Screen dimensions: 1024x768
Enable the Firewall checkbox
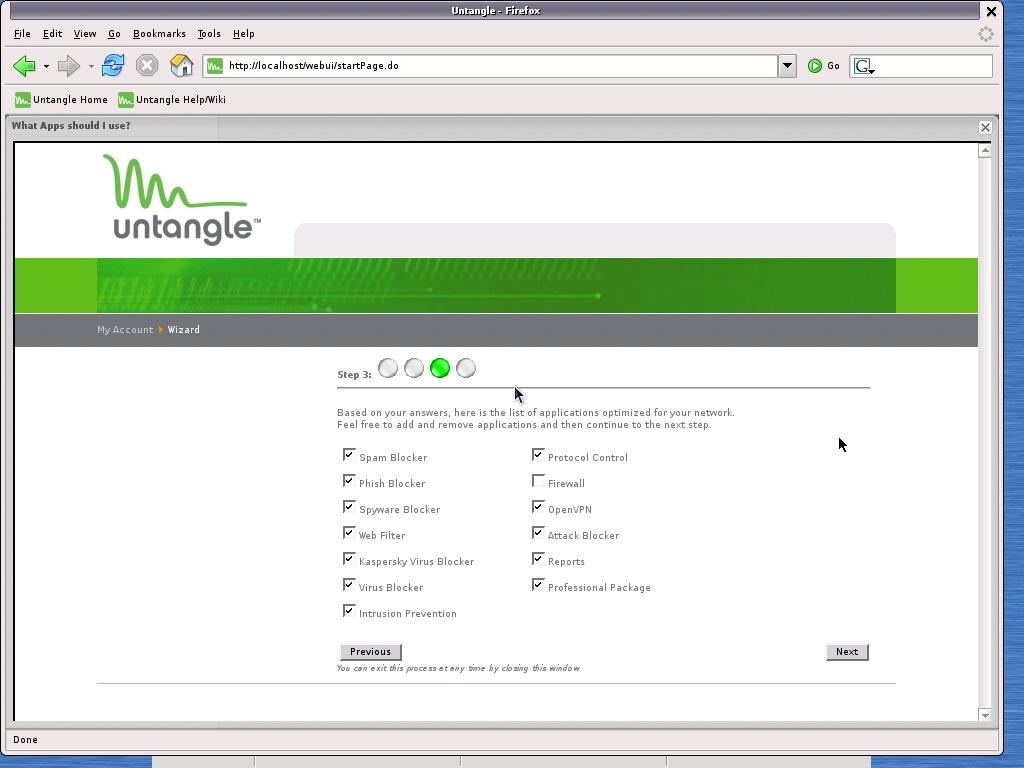538,481
